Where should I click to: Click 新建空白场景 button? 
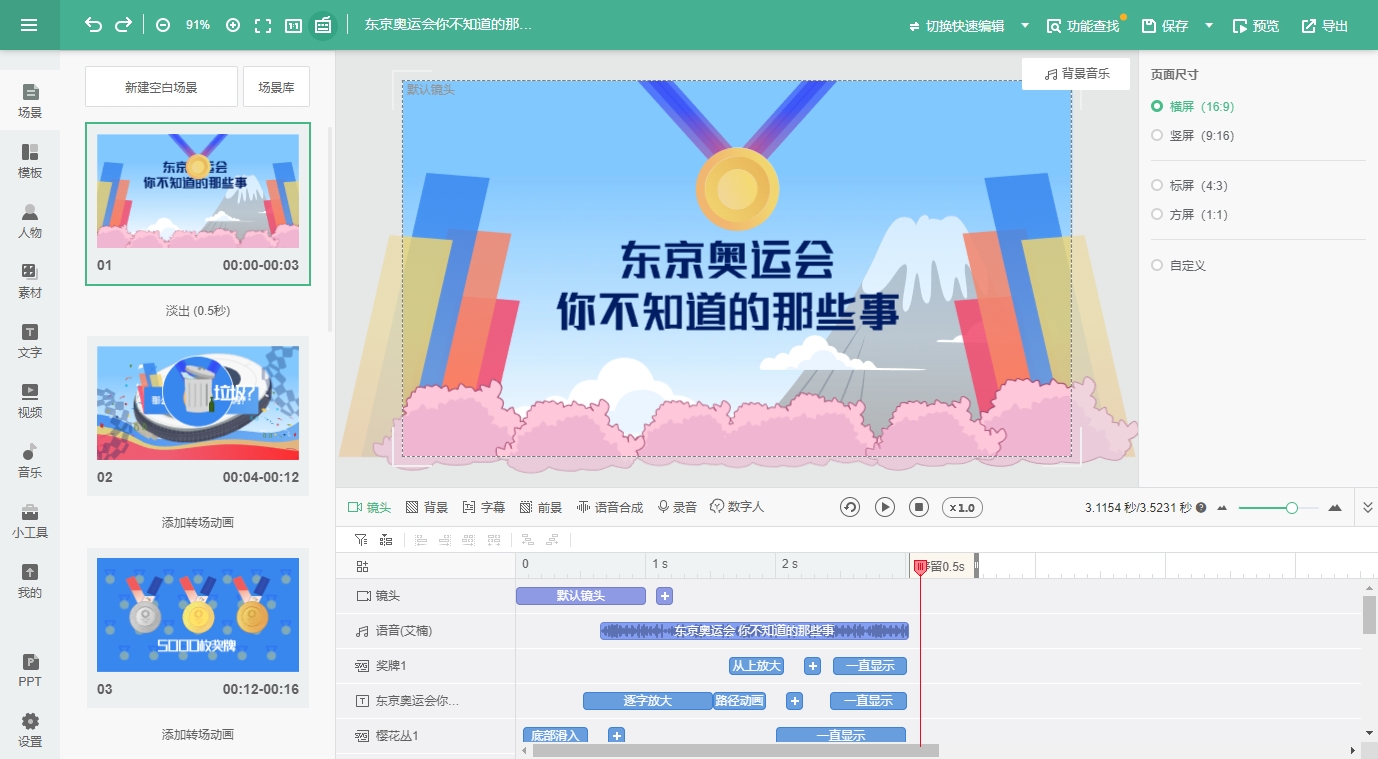[161, 87]
